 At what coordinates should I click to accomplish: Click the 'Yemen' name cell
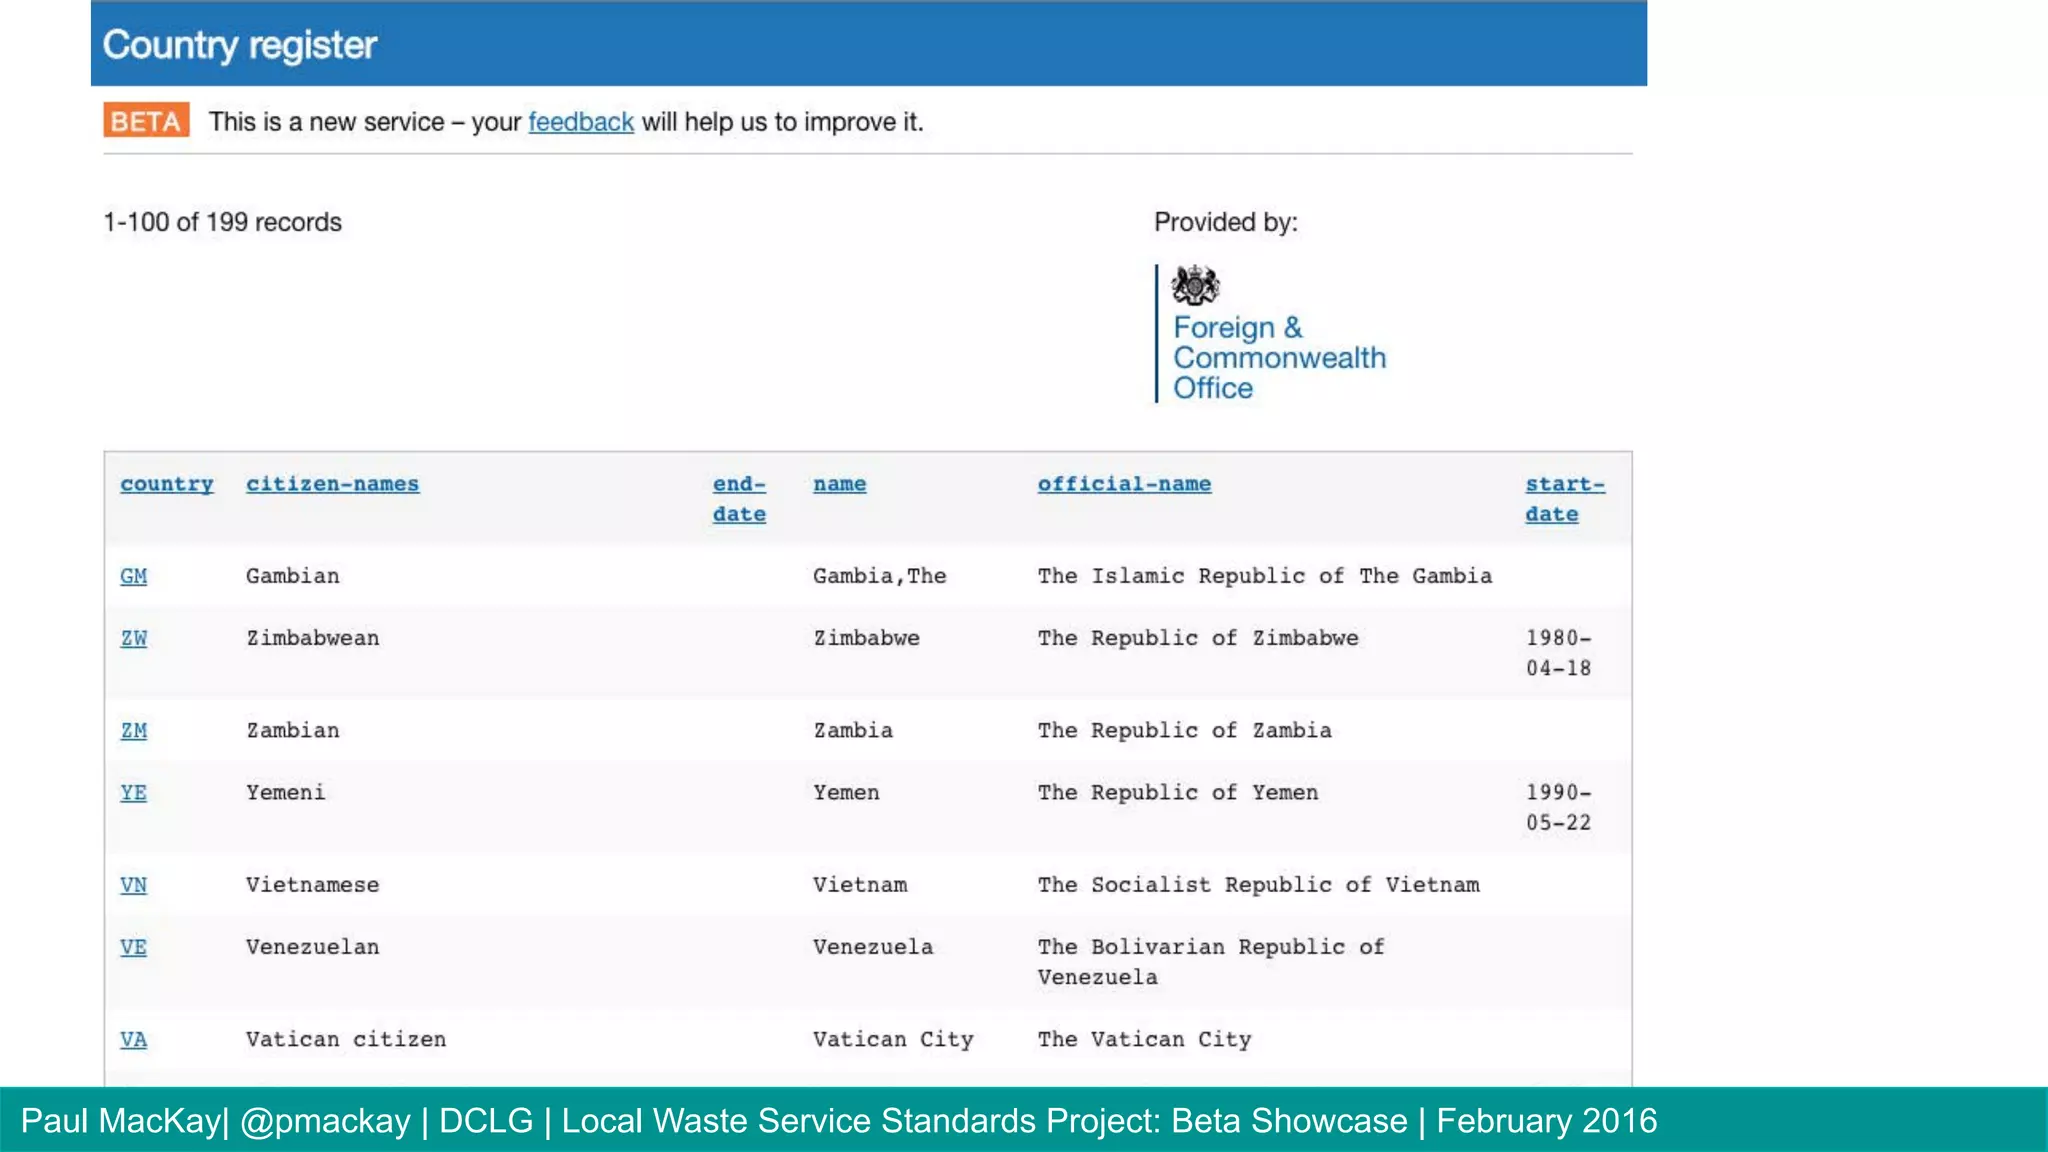tap(846, 793)
